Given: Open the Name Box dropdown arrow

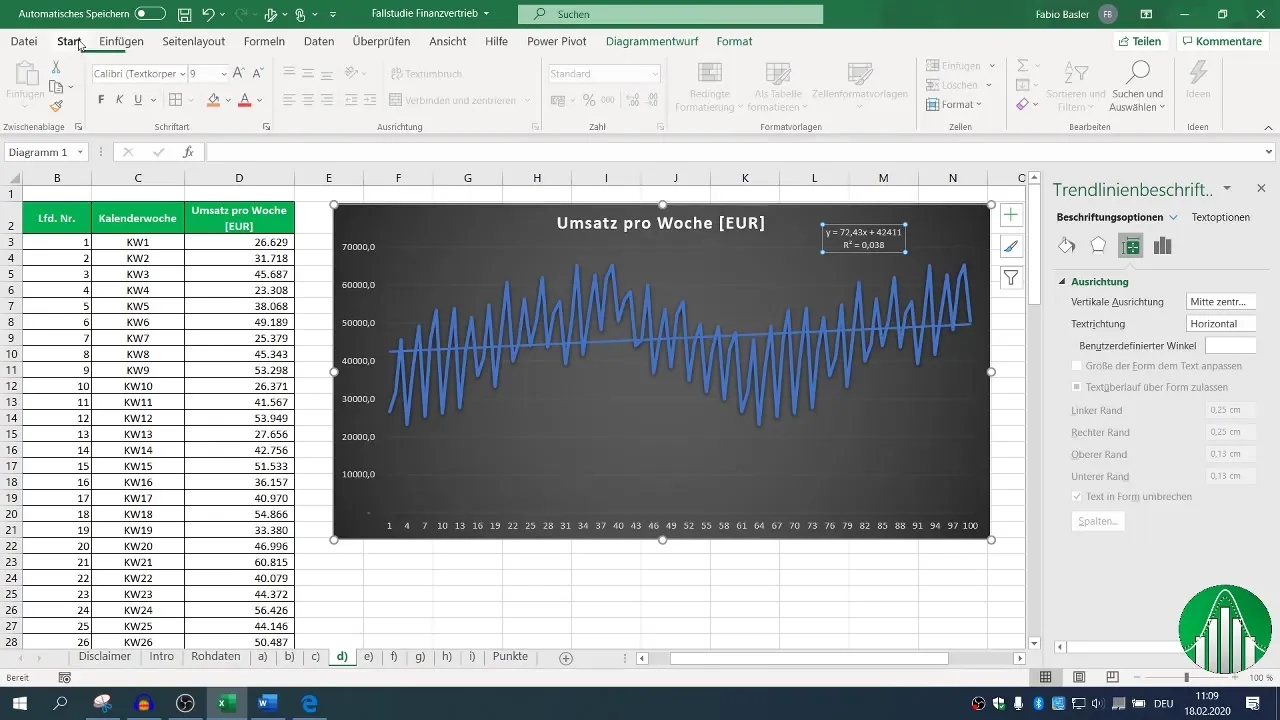Looking at the screenshot, I should tap(79, 152).
